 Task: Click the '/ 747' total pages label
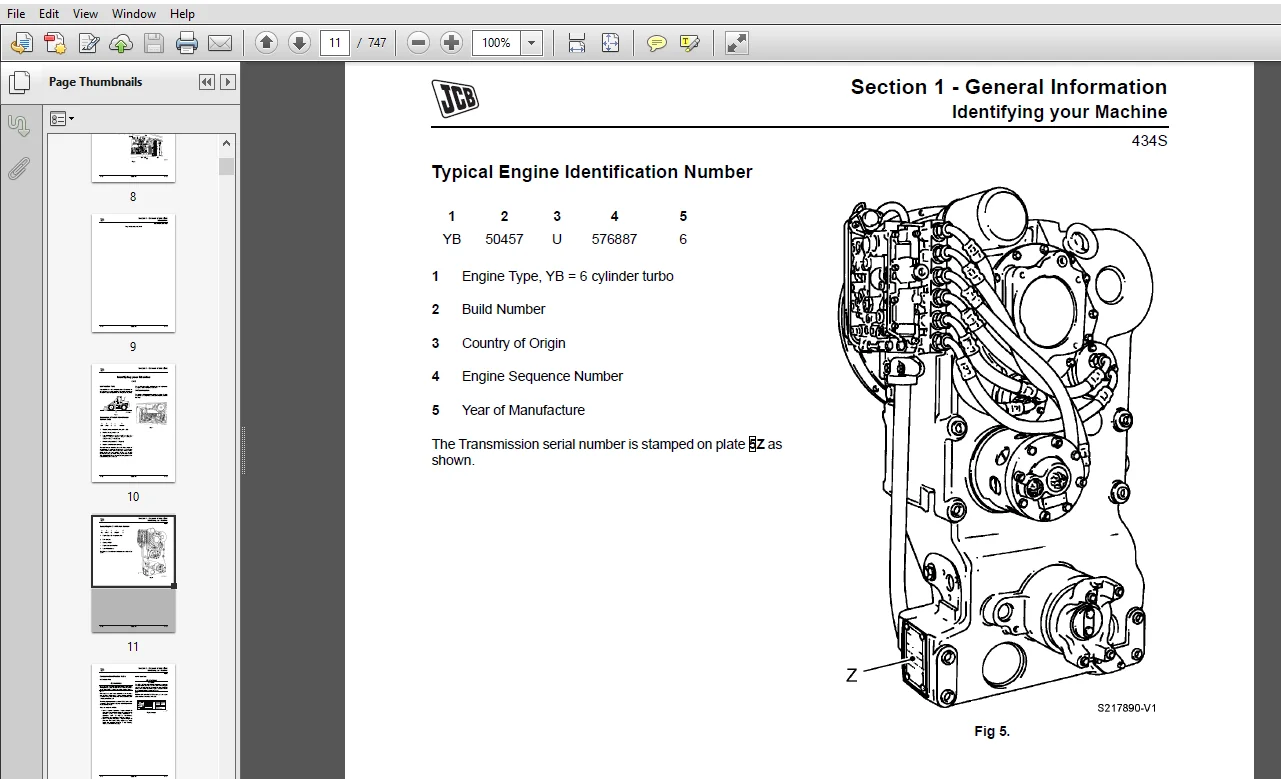coord(372,43)
